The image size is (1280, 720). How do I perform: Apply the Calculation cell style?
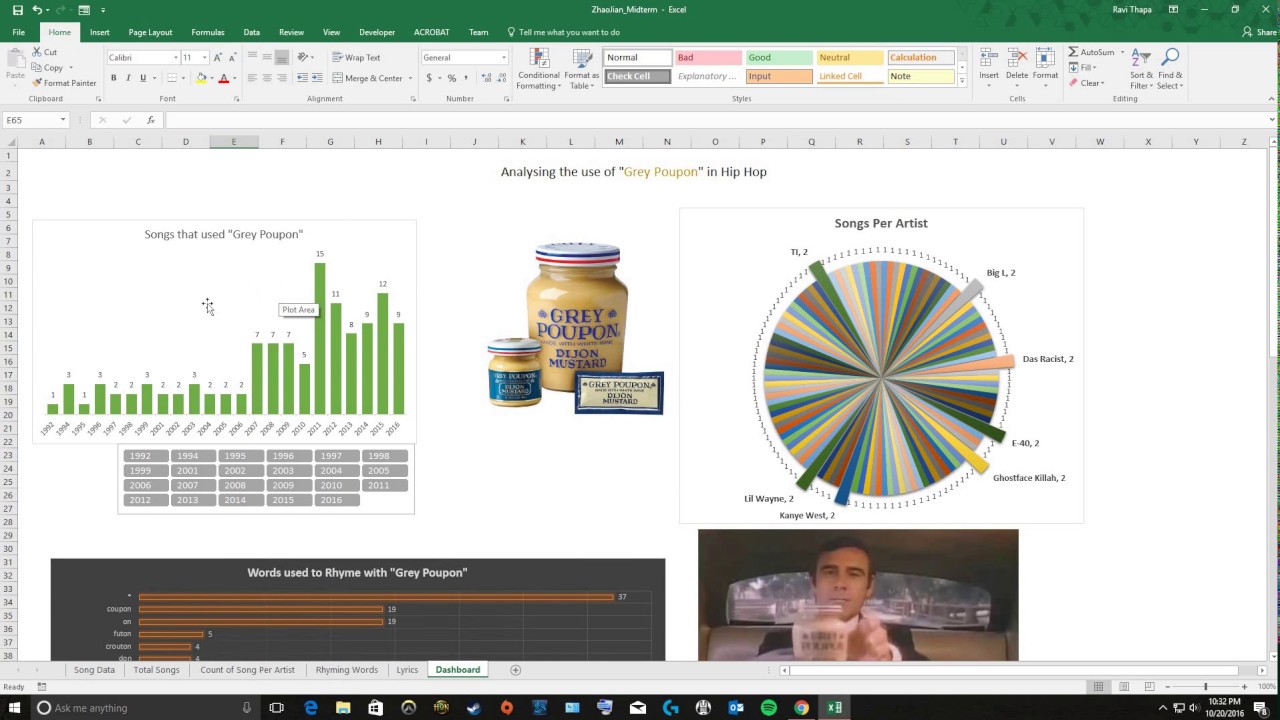[920, 58]
